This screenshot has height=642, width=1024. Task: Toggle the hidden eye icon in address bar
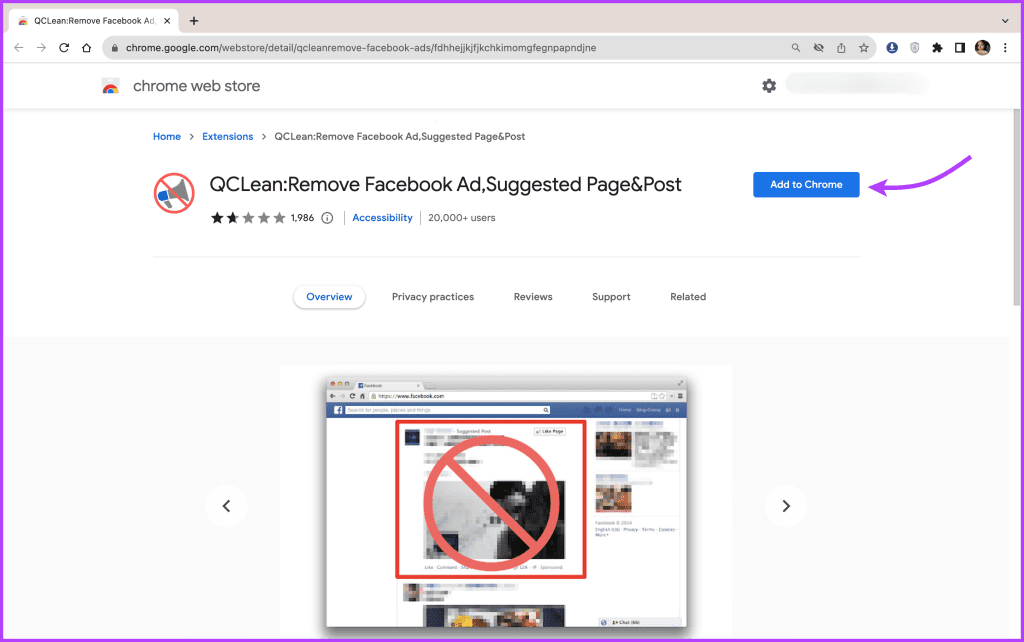[819, 47]
